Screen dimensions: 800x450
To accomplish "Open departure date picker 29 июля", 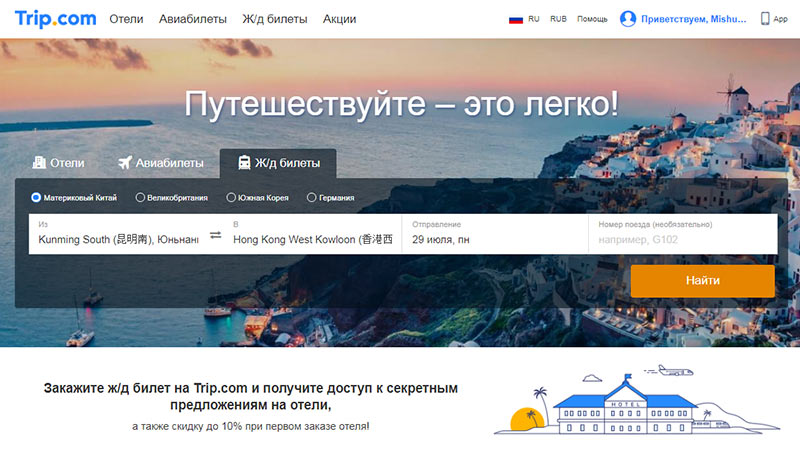I will coord(495,234).
